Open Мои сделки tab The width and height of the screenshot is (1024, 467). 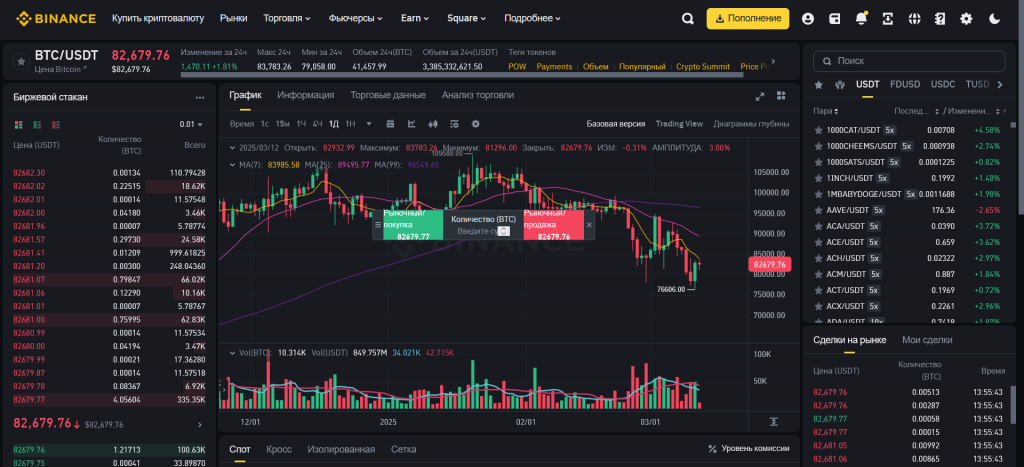[x=927, y=340]
